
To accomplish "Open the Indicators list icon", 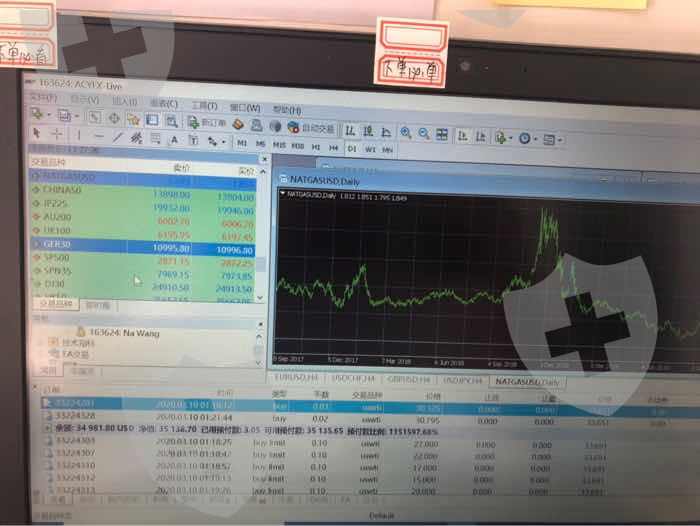I will [x=501, y=138].
